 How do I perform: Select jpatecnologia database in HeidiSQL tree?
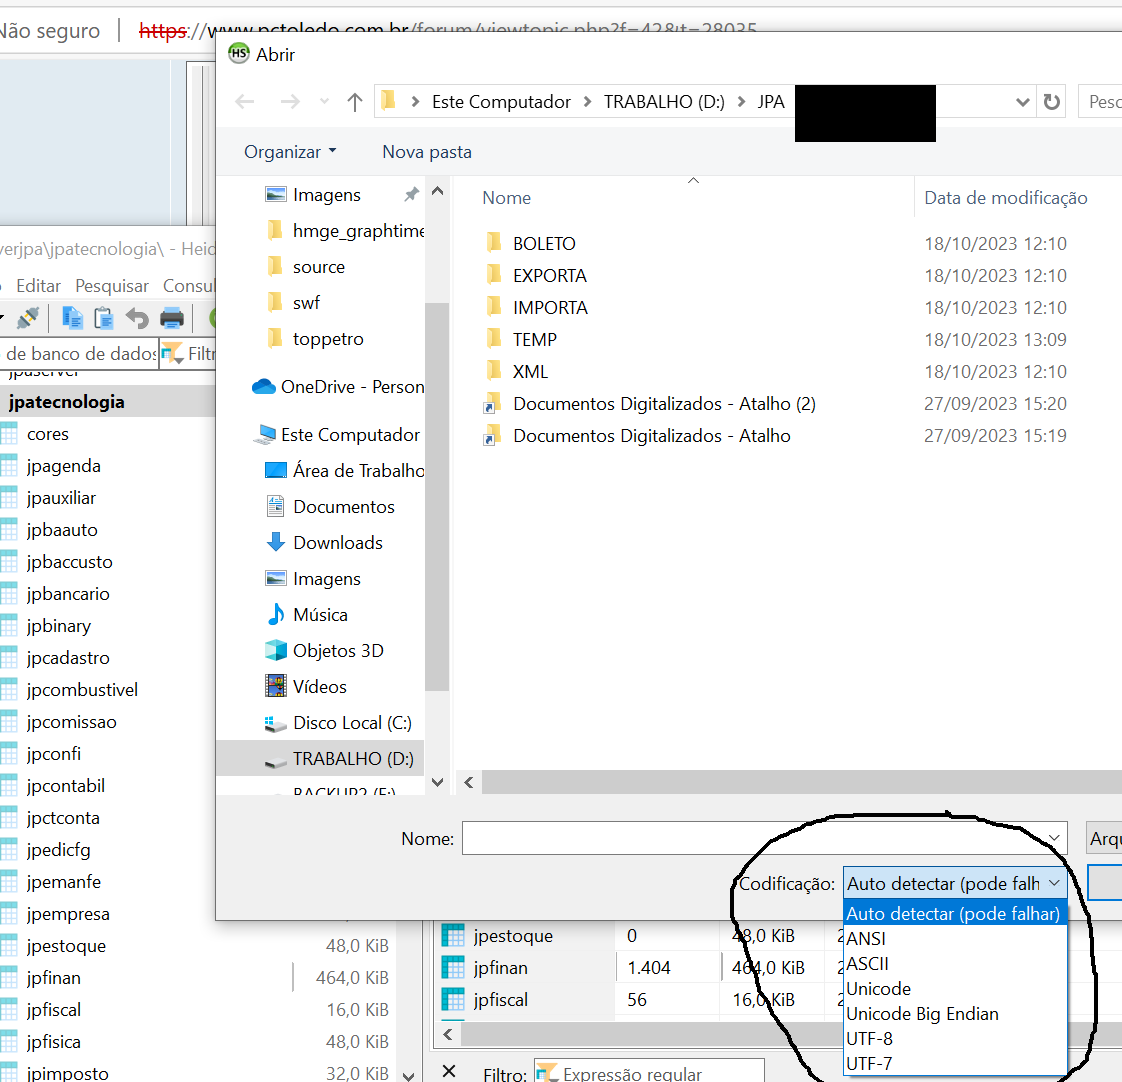coord(67,402)
